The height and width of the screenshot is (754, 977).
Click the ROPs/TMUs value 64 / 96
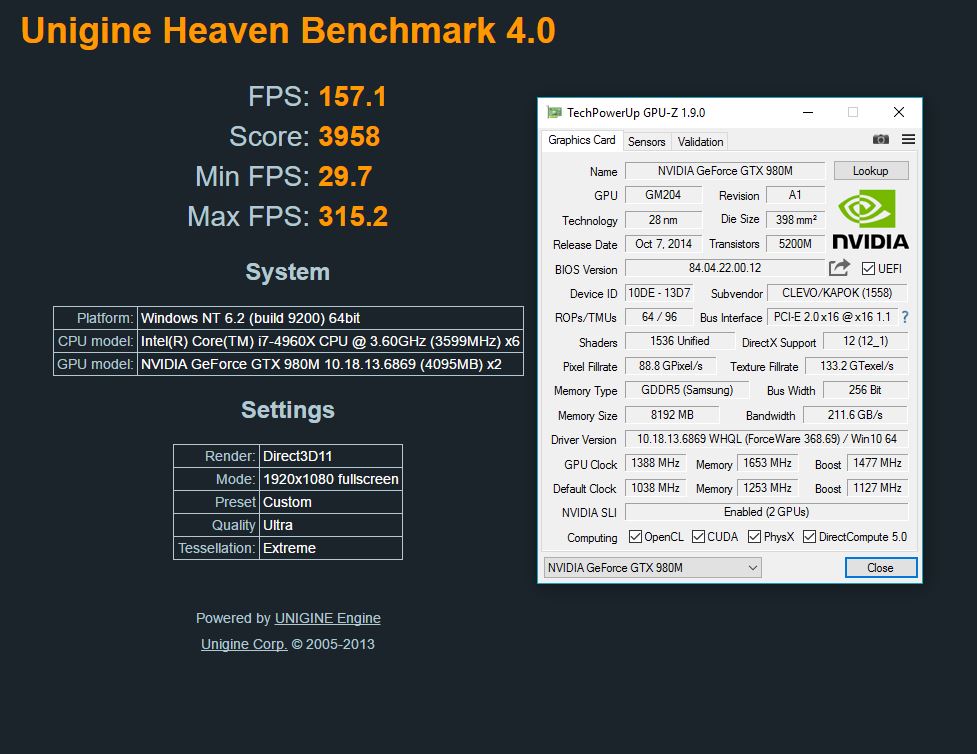[x=659, y=317]
